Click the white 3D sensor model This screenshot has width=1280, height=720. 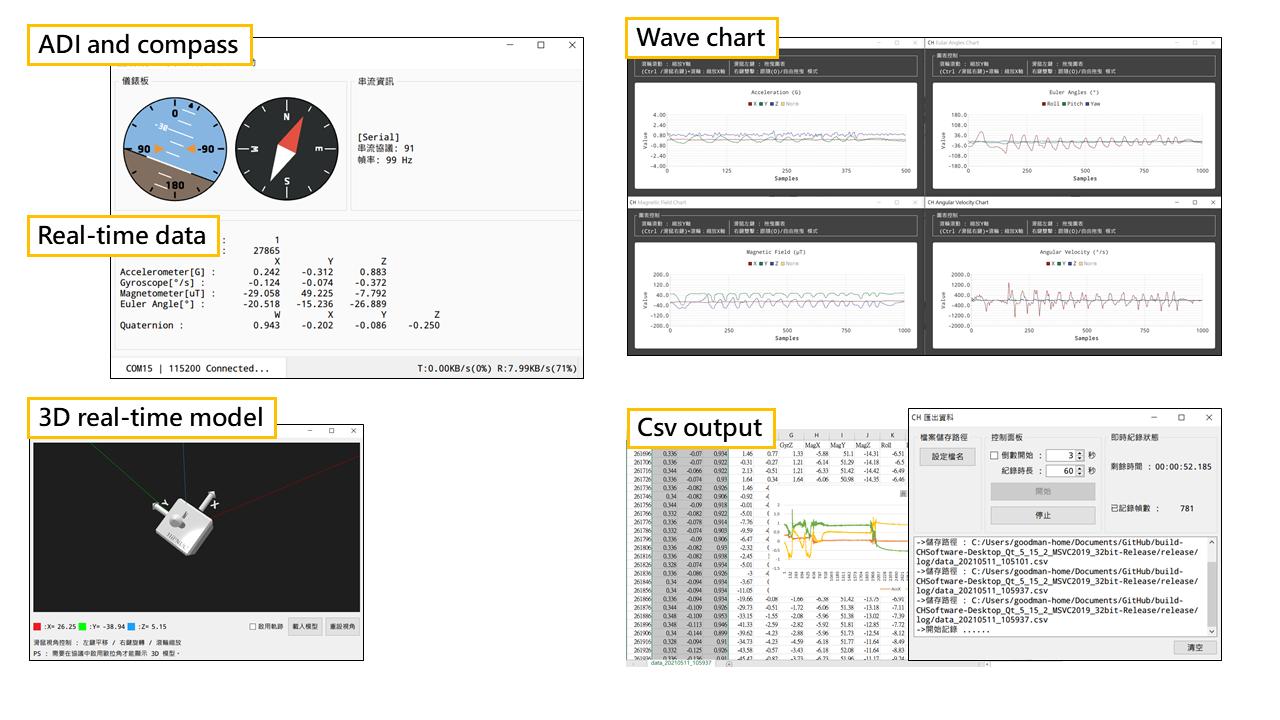(x=185, y=525)
